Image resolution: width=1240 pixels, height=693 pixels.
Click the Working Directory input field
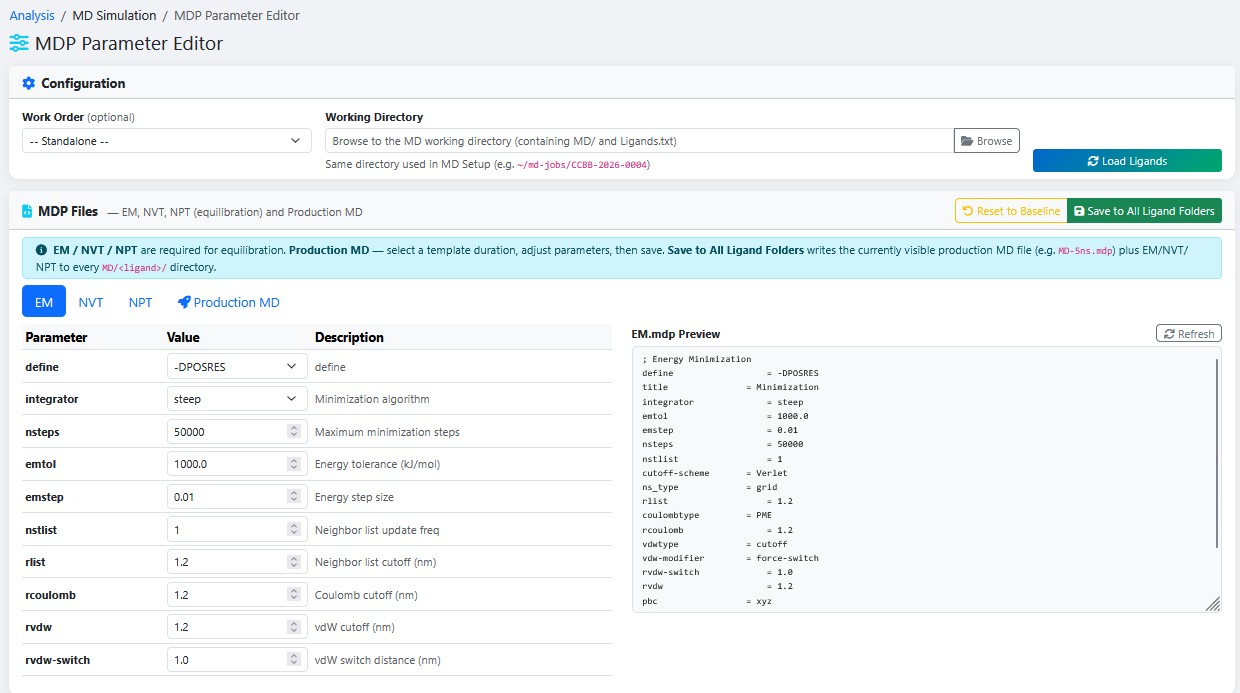(x=640, y=141)
